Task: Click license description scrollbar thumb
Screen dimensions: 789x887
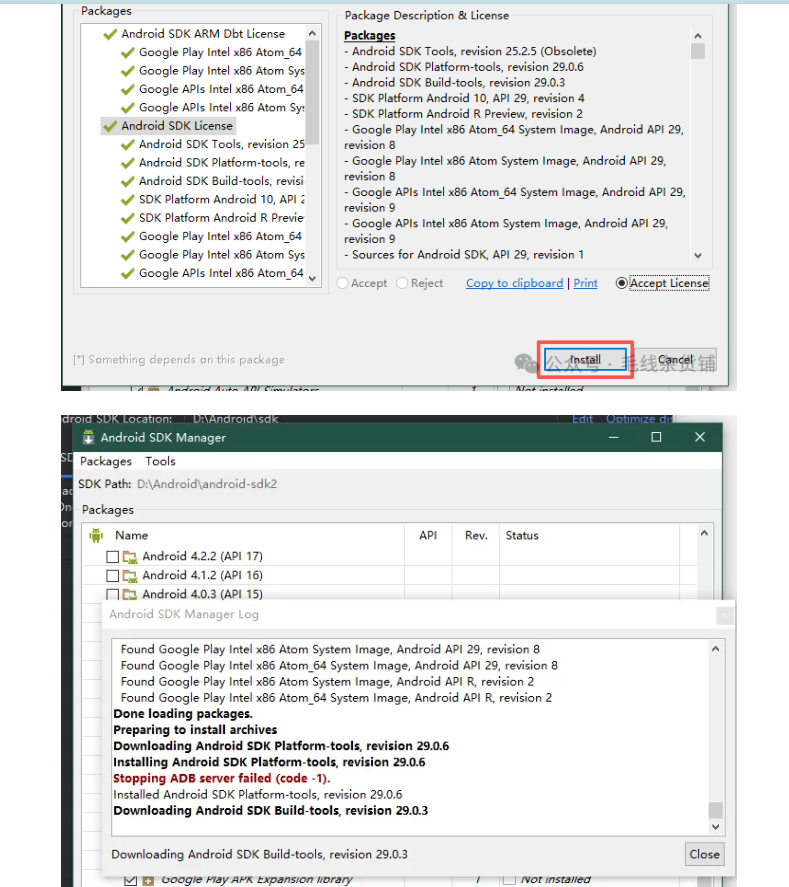Action: pyautogui.click(x=698, y=51)
